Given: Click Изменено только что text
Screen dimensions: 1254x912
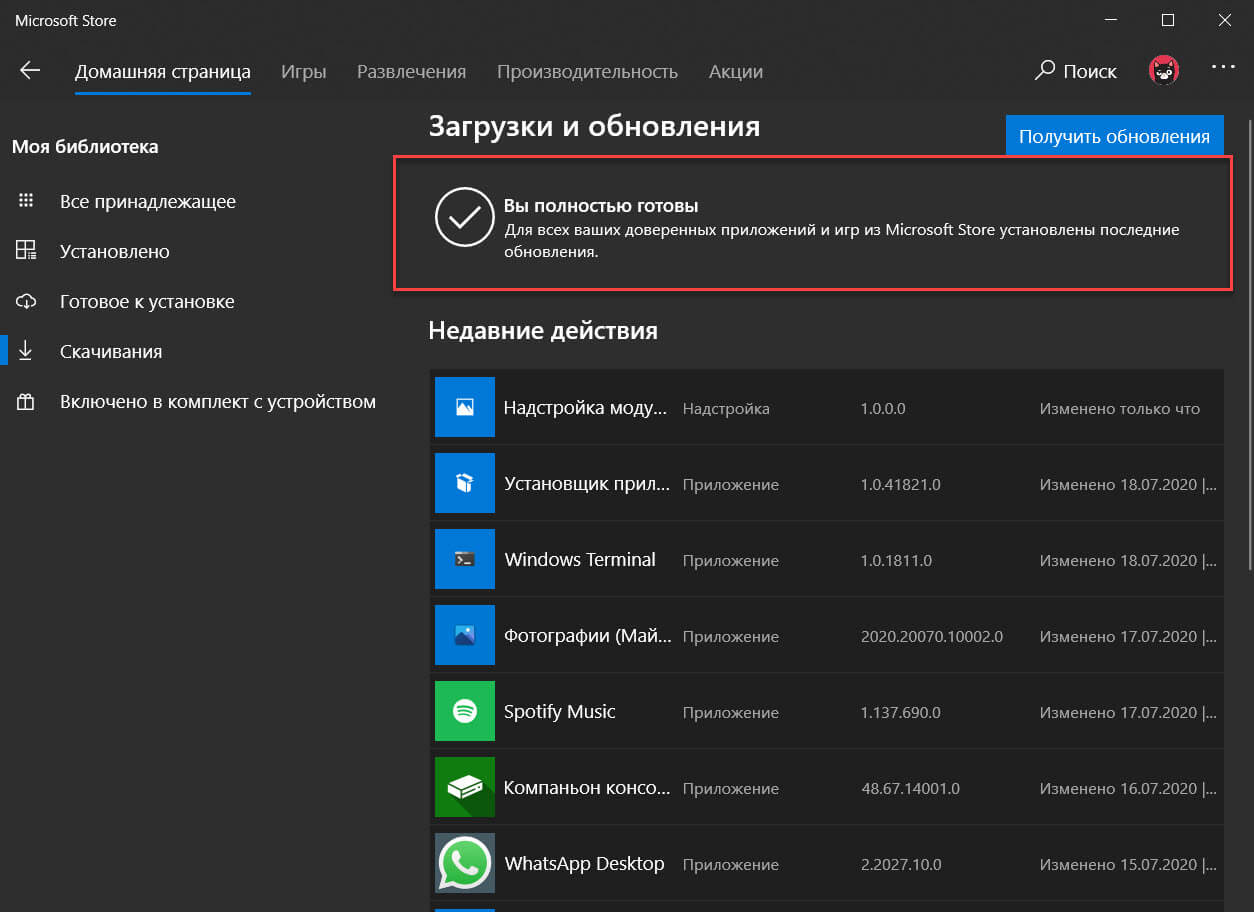Looking at the screenshot, I should click(x=1120, y=408).
